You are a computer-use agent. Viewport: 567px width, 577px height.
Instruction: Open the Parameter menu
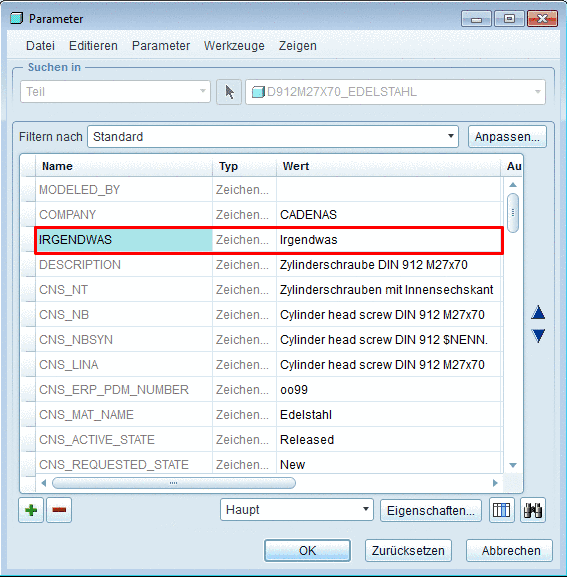pyautogui.click(x=161, y=46)
